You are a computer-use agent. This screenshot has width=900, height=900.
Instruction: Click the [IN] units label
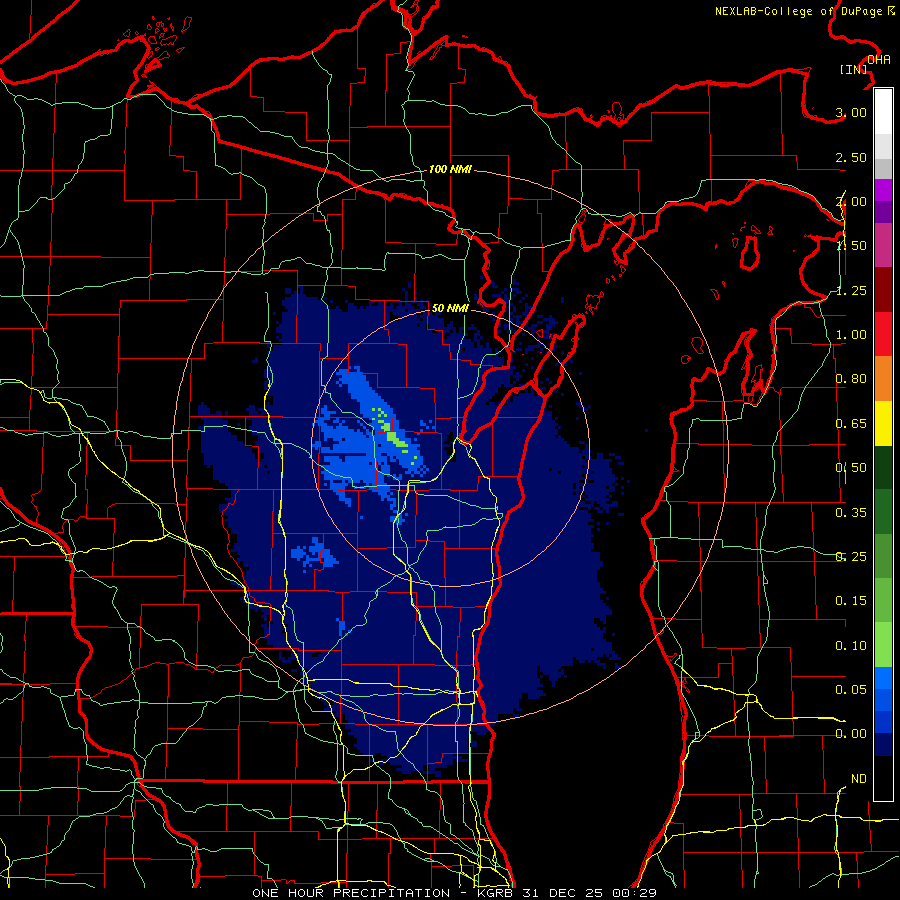click(x=854, y=69)
